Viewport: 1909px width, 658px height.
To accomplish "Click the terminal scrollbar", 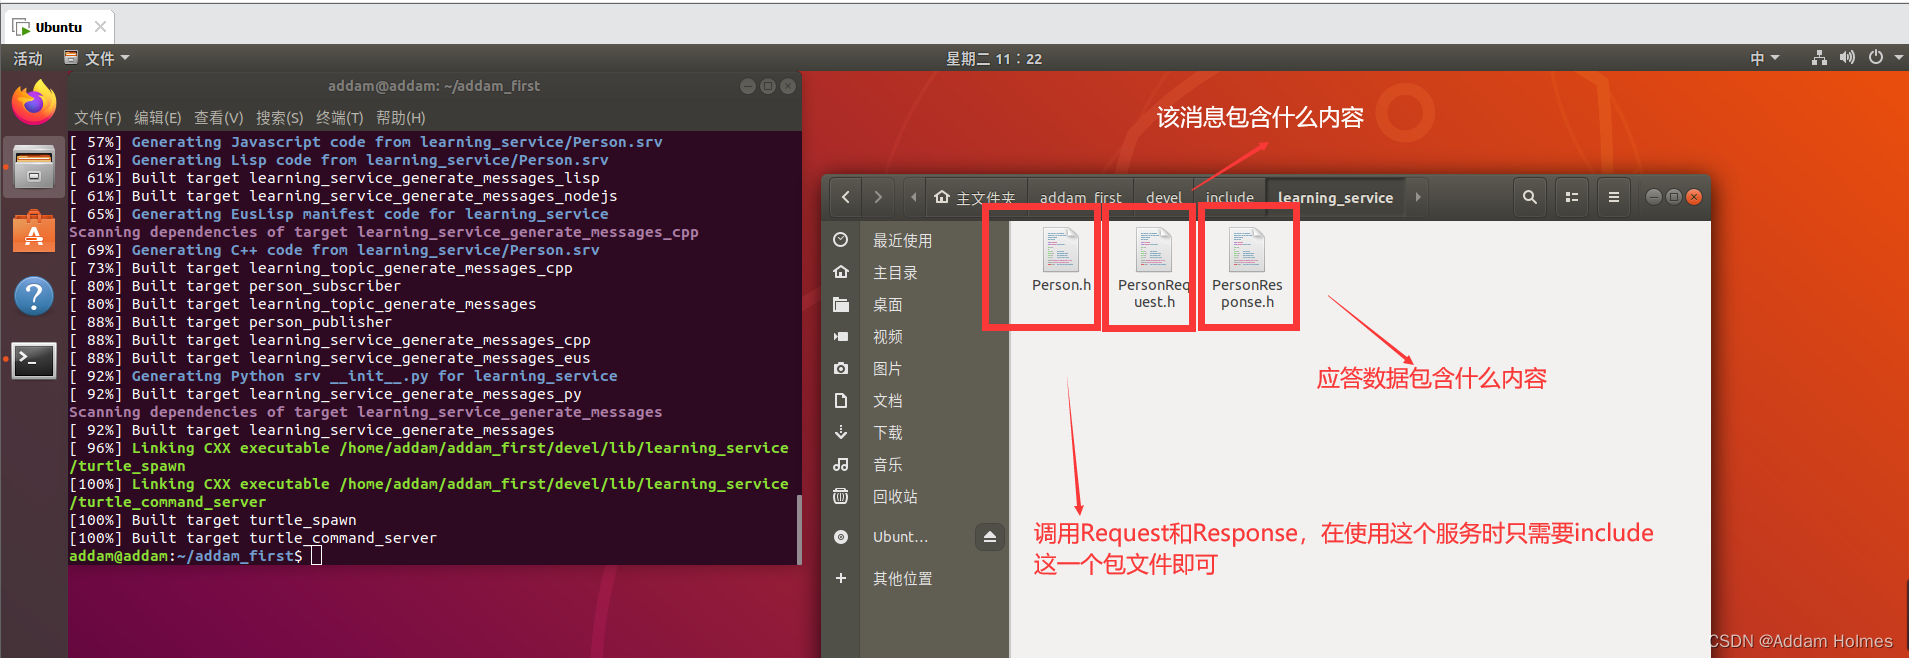I will pyautogui.click(x=798, y=529).
